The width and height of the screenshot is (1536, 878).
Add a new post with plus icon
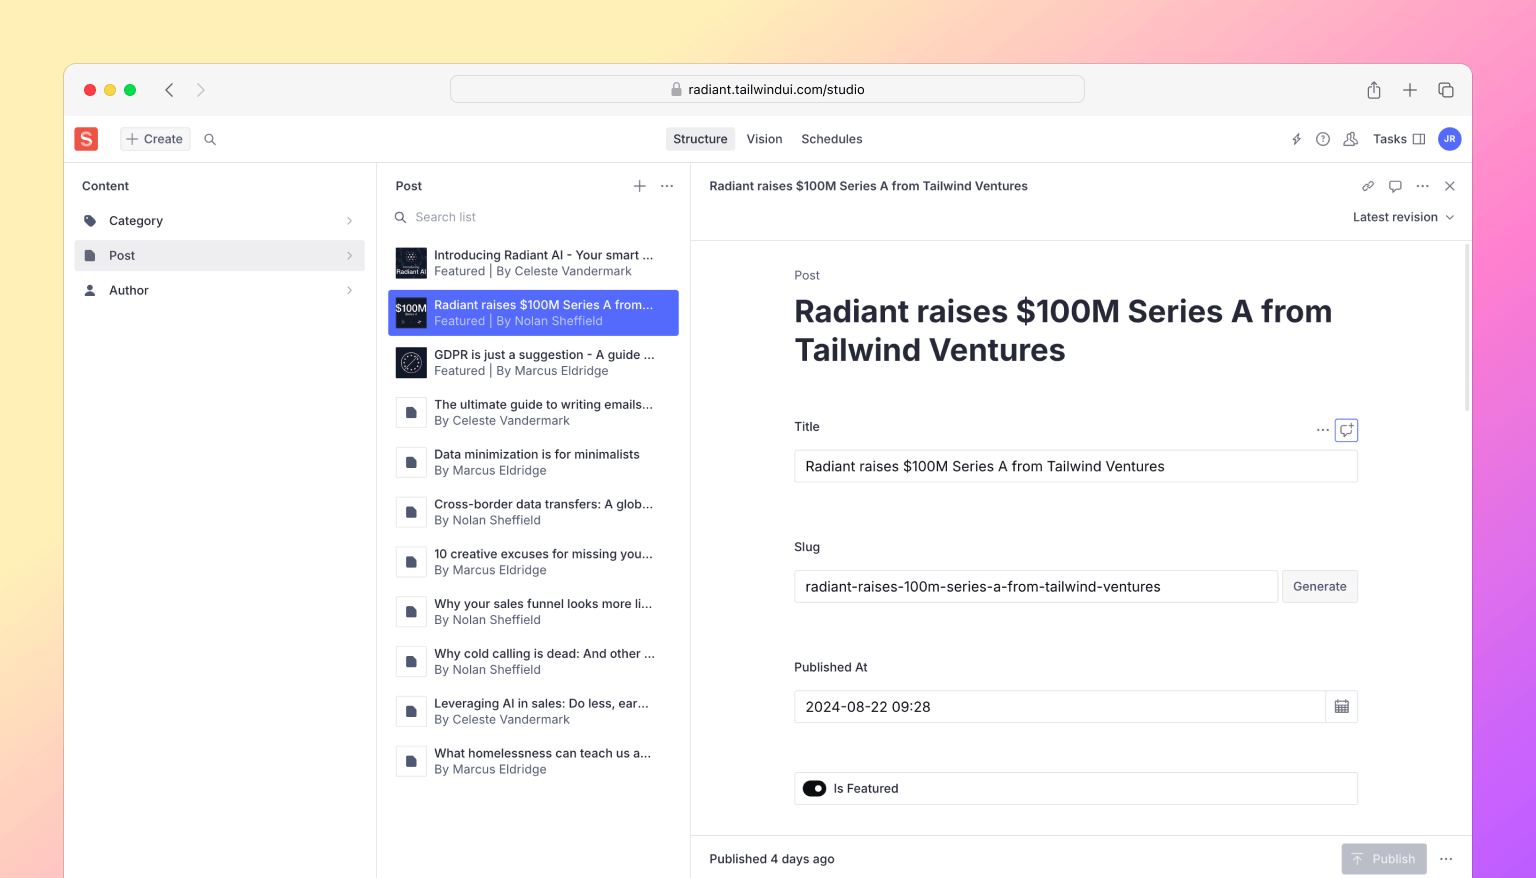point(639,186)
